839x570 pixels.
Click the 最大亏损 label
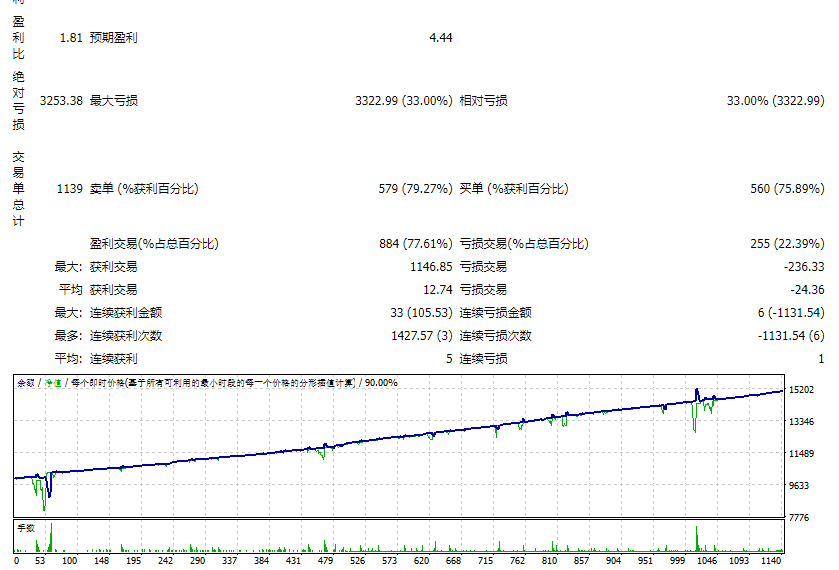pyautogui.click(x=114, y=101)
